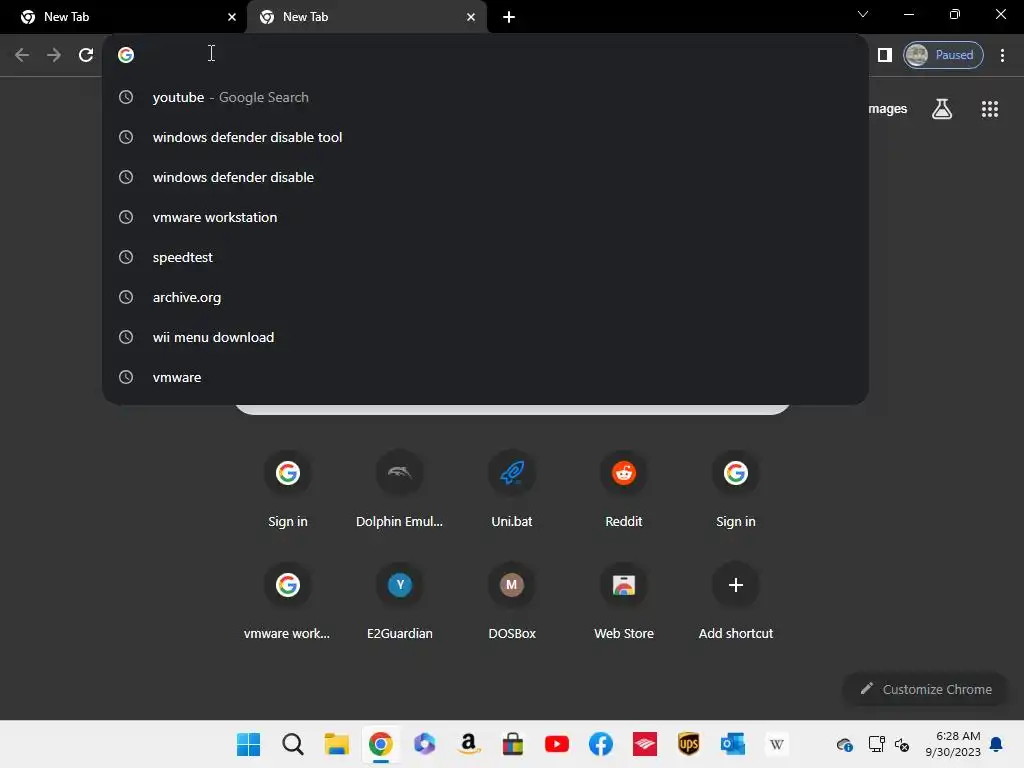The height and width of the screenshot is (768, 1024).
Task: Click the clock icon beside speedtest
Action: coord(126,257)
